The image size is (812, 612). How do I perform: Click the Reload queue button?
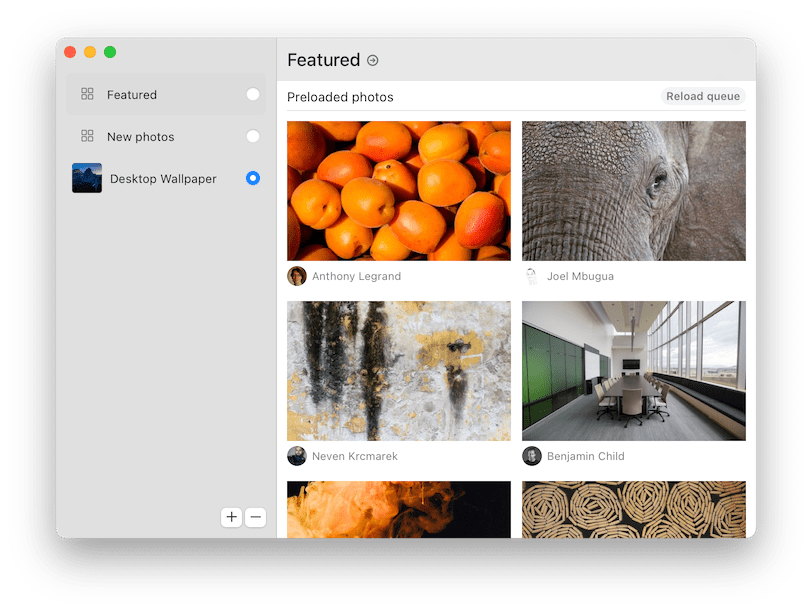coord(703,96)
